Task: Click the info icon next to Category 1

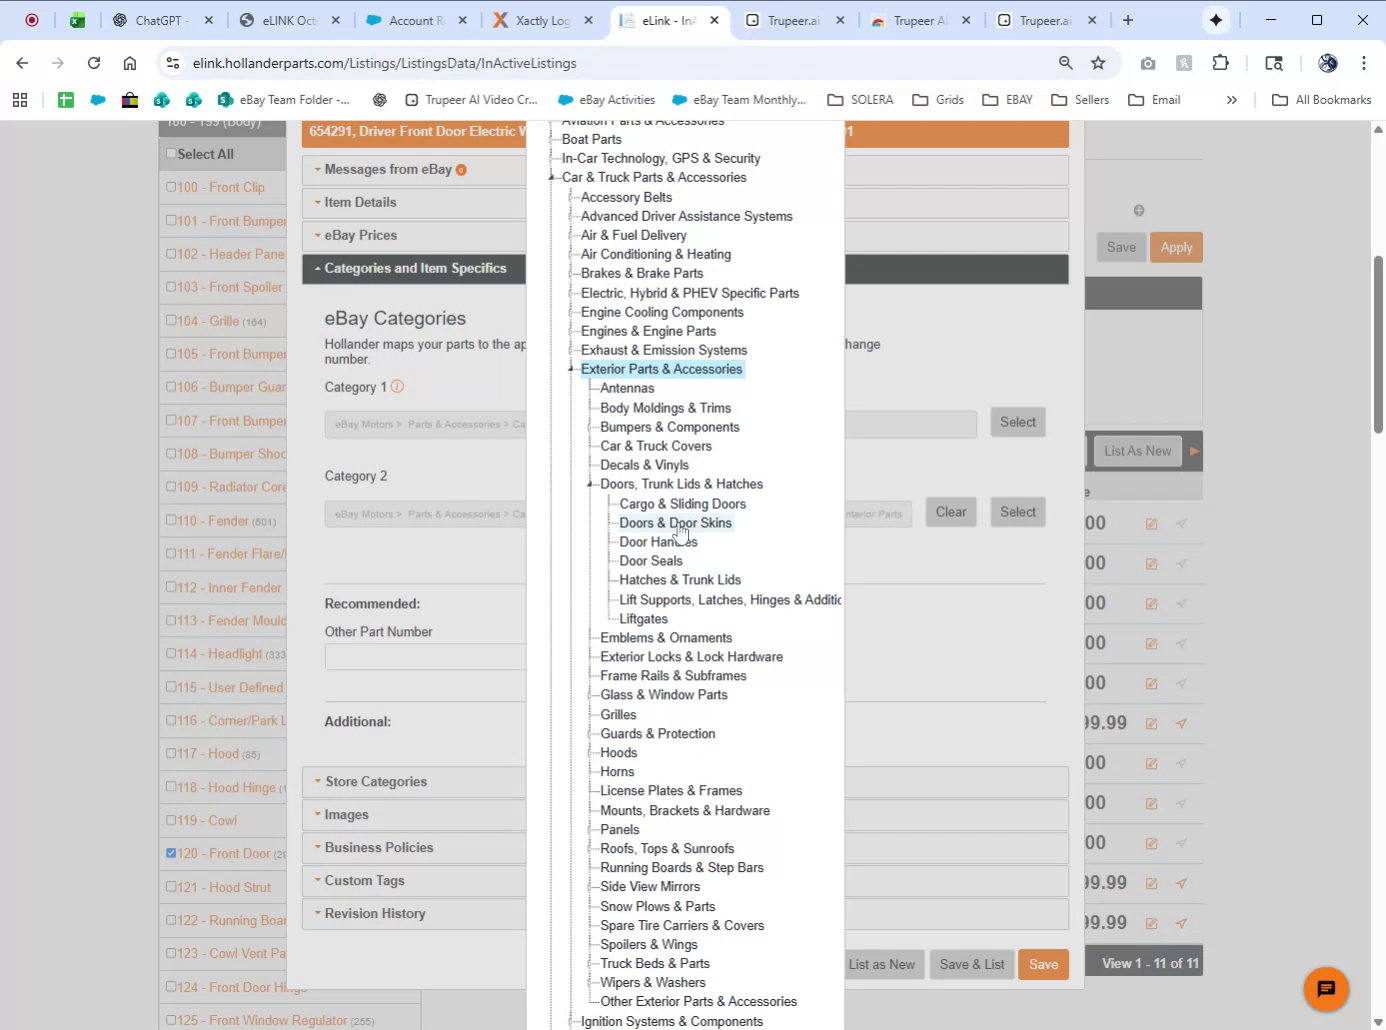Action: (x=397, y=387)
